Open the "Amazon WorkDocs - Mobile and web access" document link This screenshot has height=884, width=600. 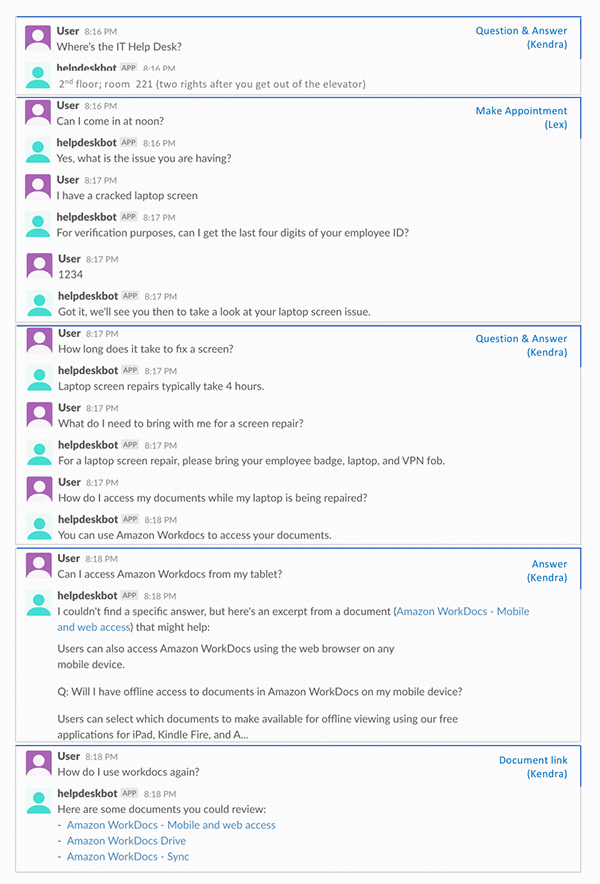[171, 825]
